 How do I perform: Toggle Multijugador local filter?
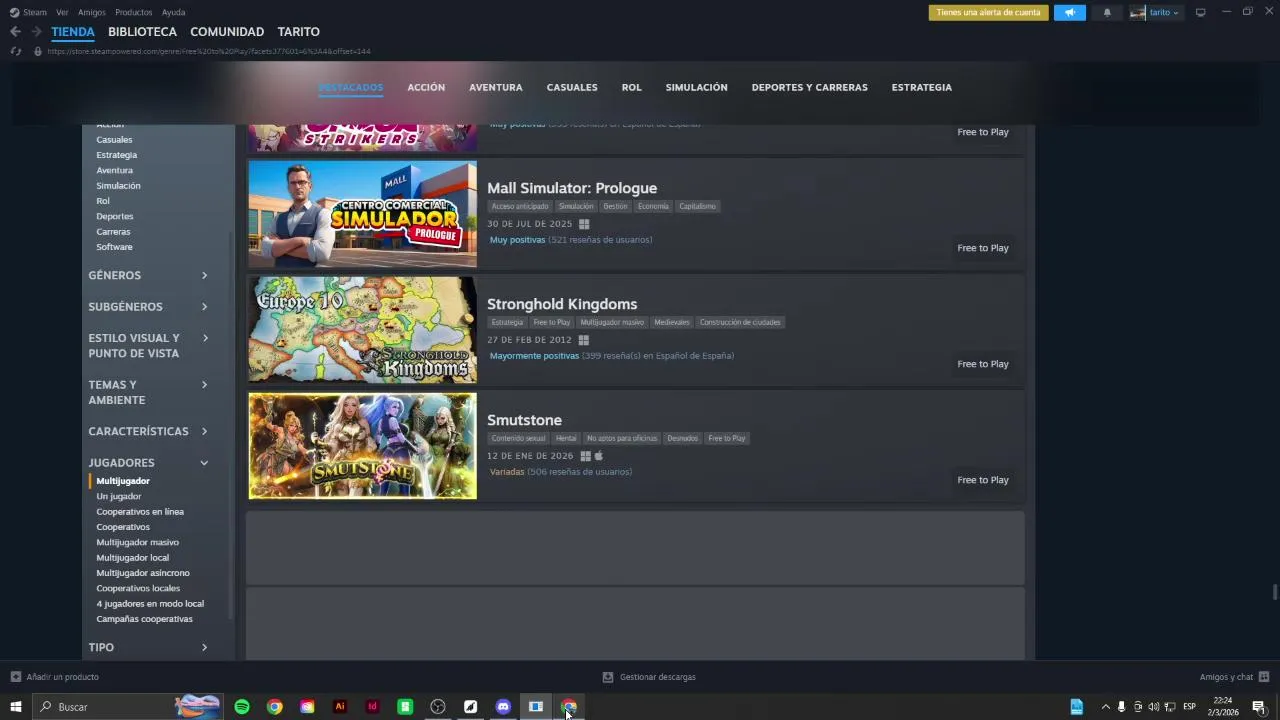tap(133, 558)
